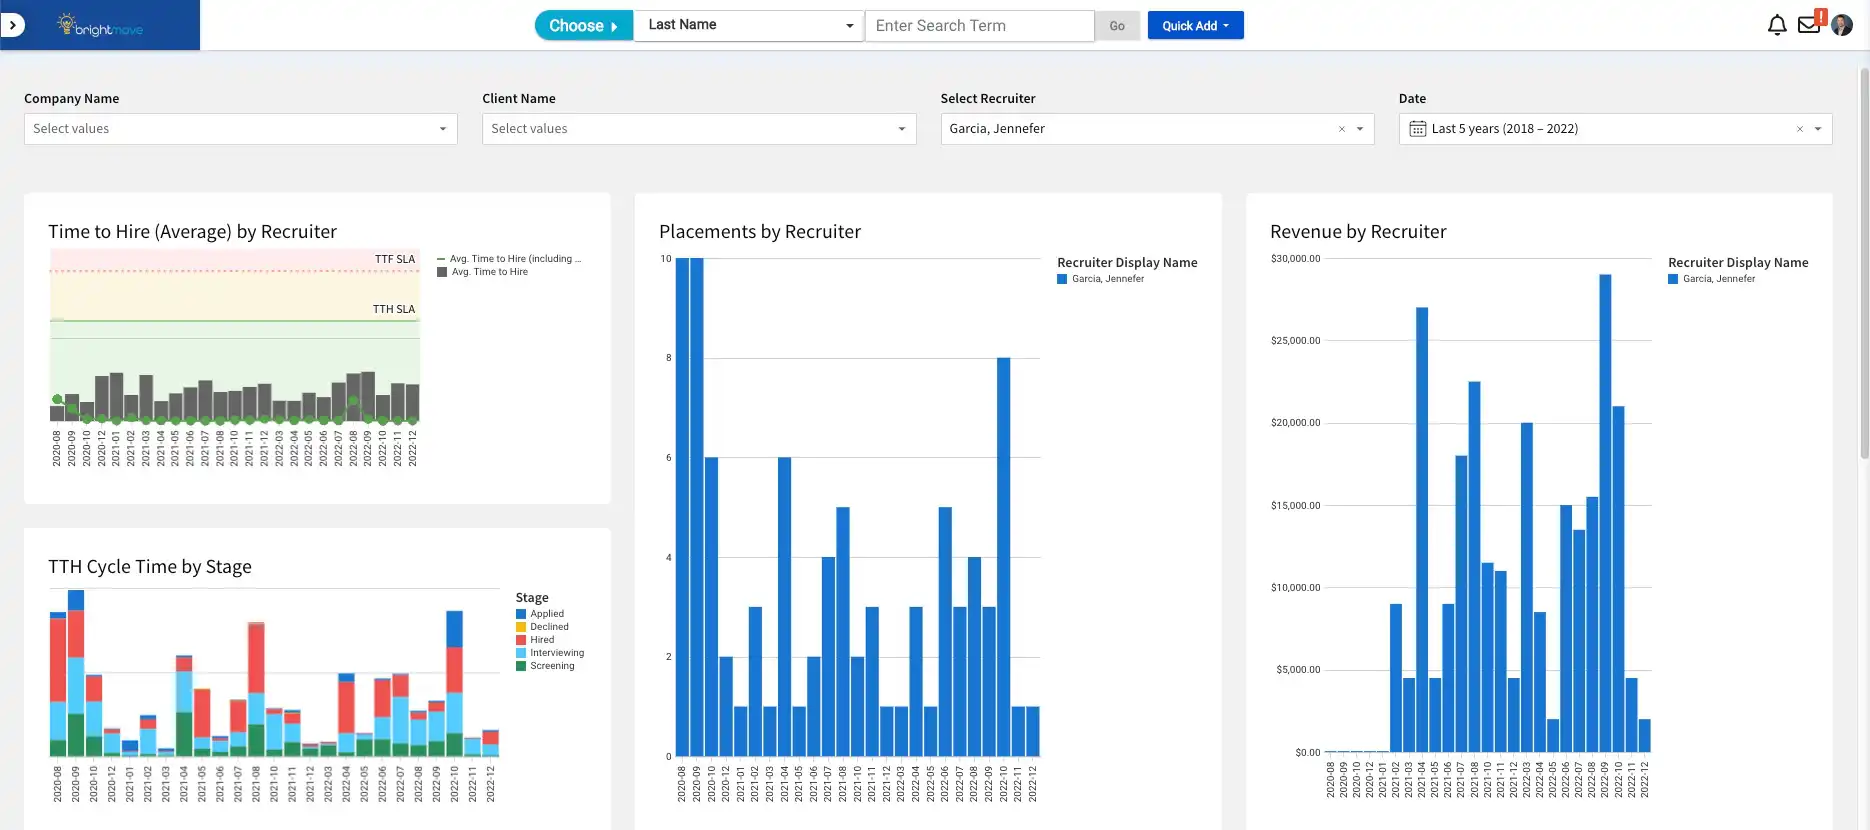The image size is (1870, 830).
Task: Expand the sidebar with the arrow icon
Action: pyautogui.click(x=12, y=25)
